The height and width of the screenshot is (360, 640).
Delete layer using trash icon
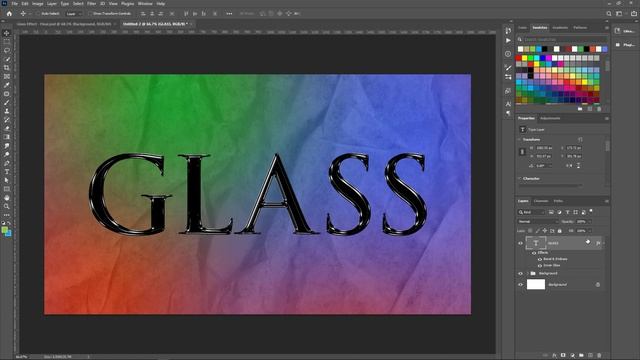pos(599,356)
